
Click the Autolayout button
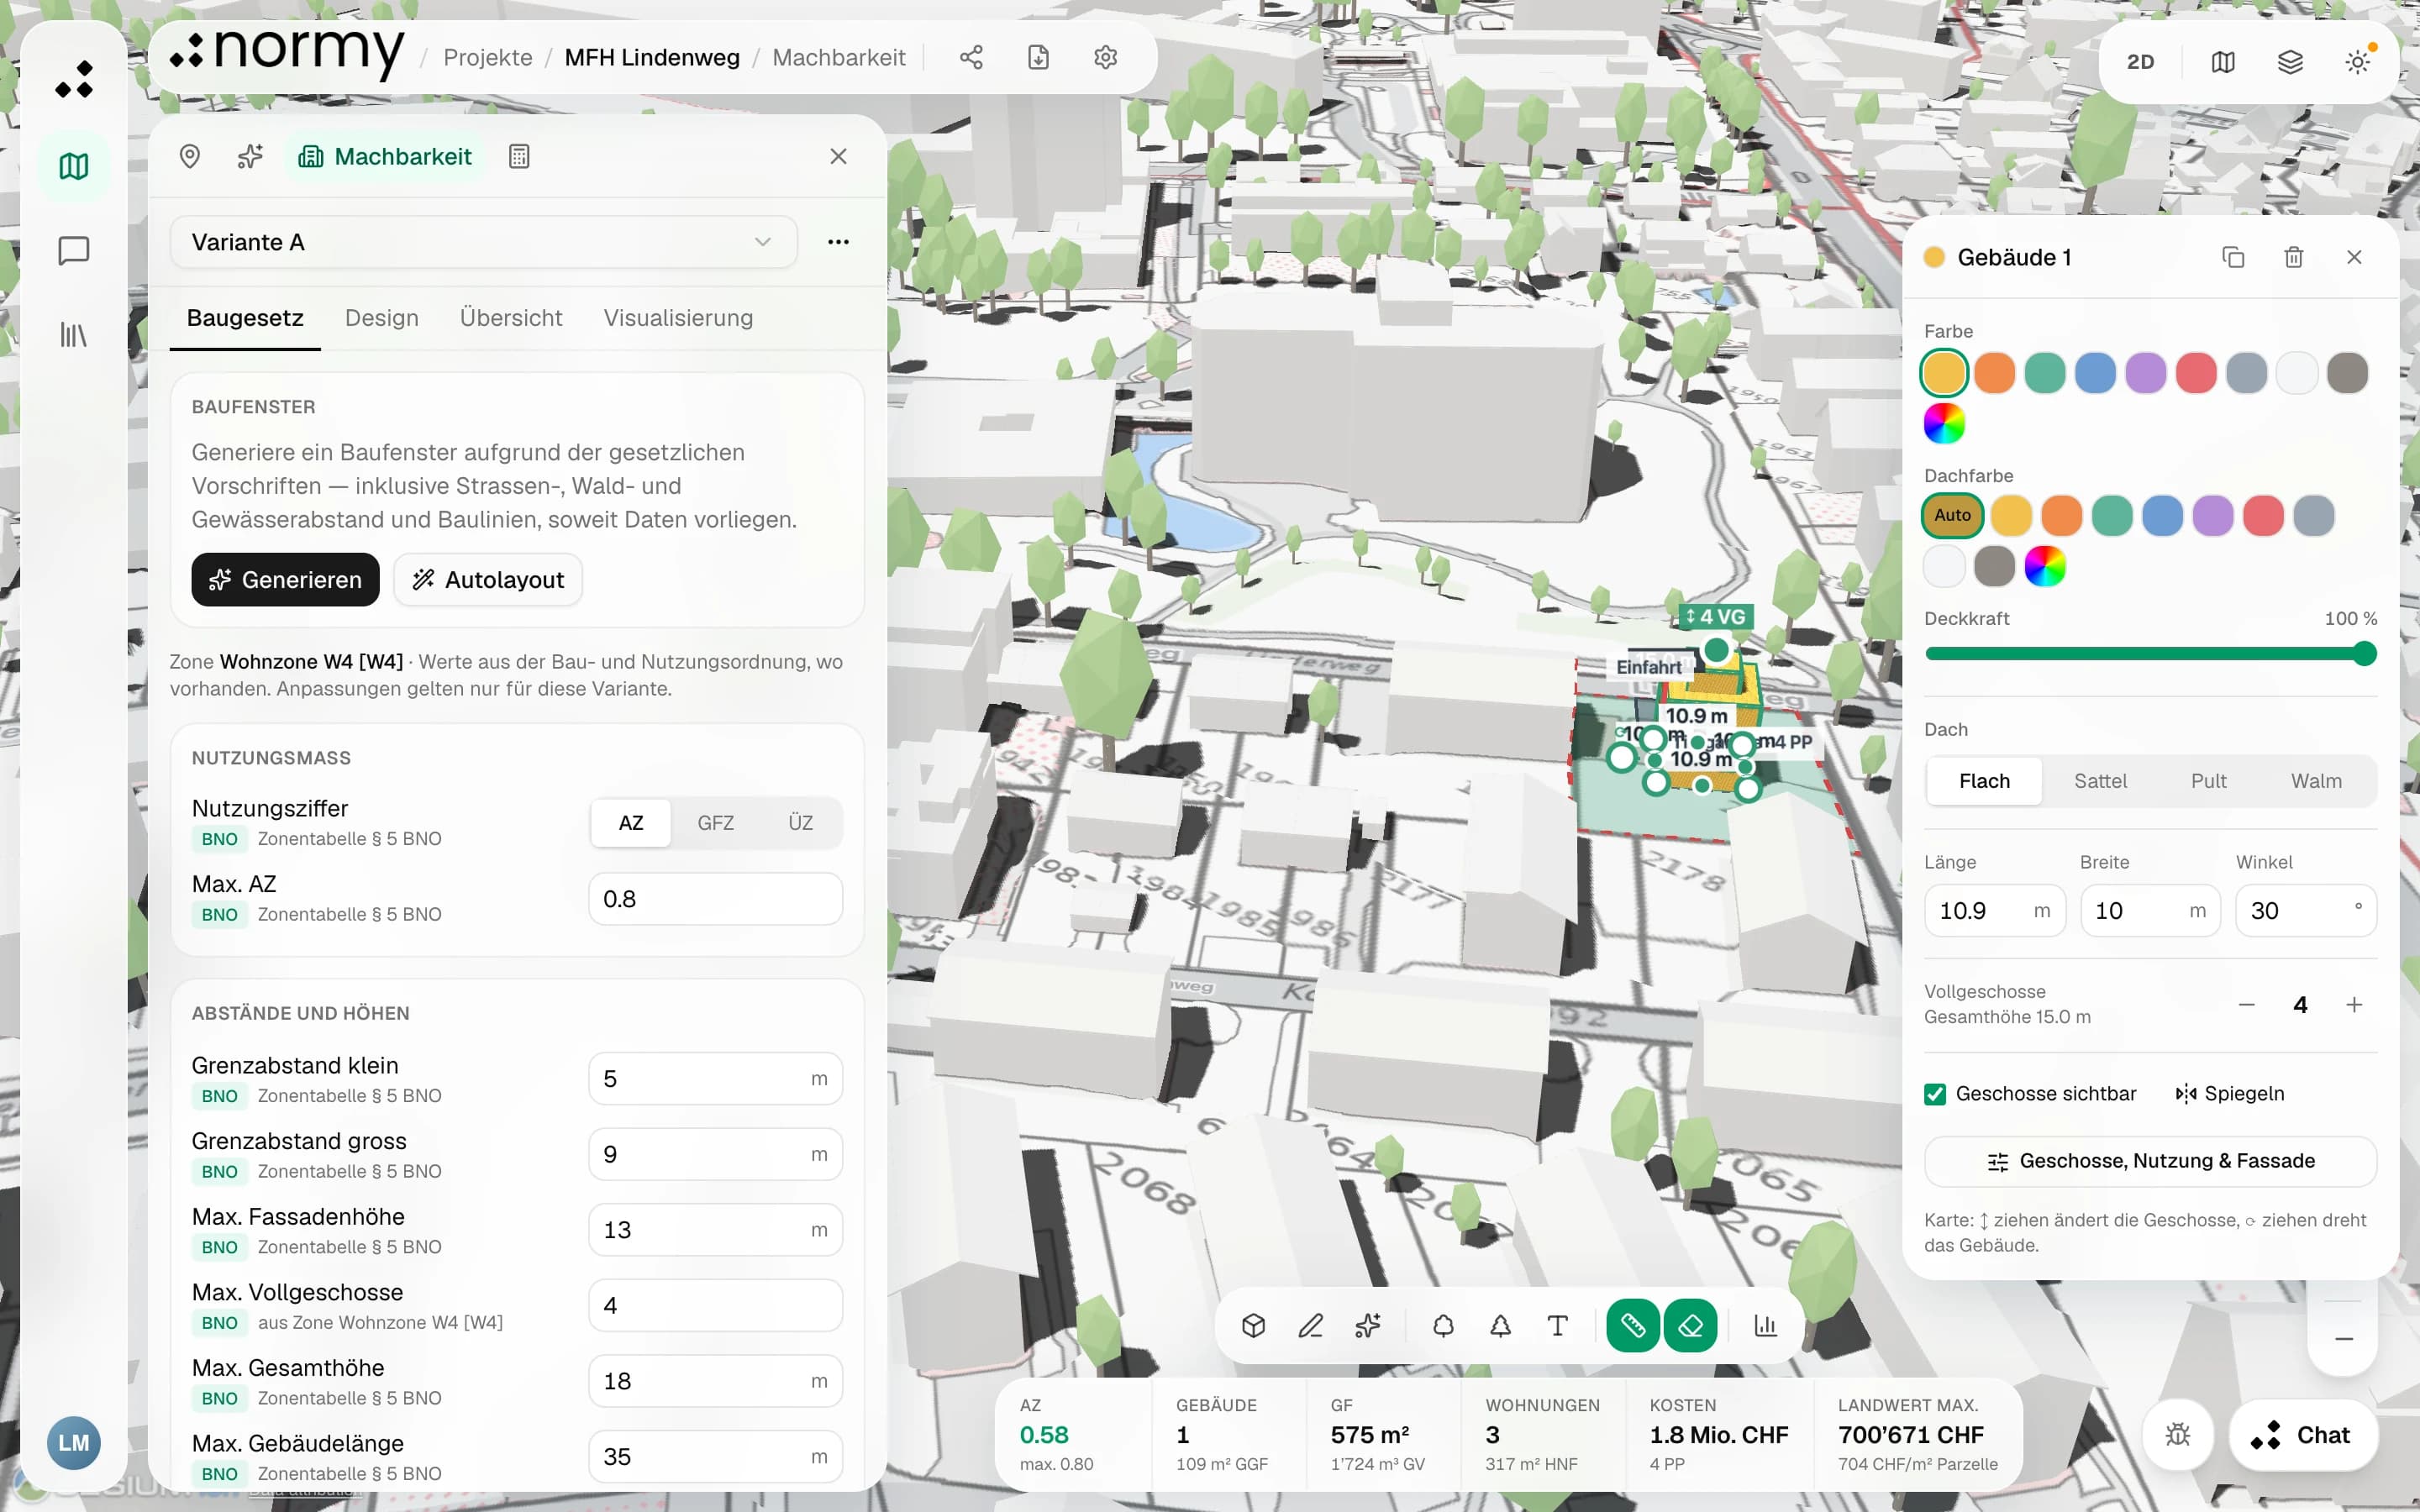[x=488, y=580]
